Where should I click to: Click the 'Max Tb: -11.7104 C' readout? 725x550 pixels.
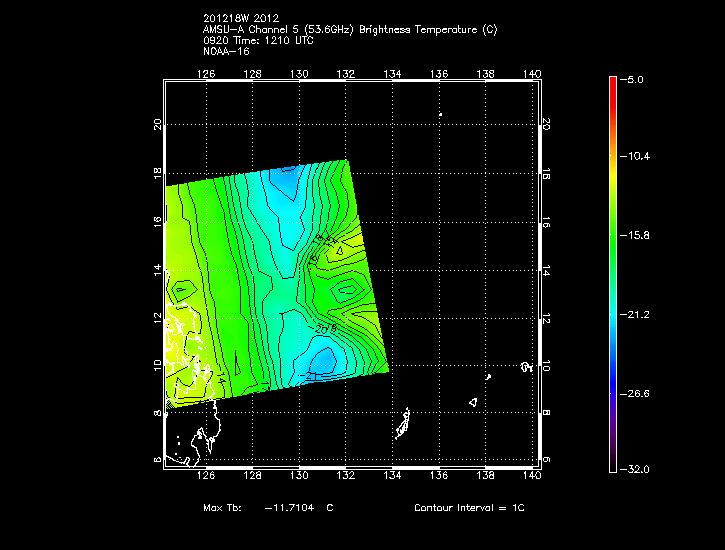pos(268,508)
